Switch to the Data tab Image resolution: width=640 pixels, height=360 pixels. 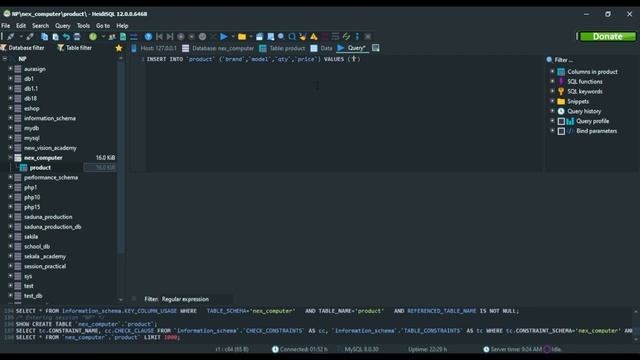click(x=322, y=48)
